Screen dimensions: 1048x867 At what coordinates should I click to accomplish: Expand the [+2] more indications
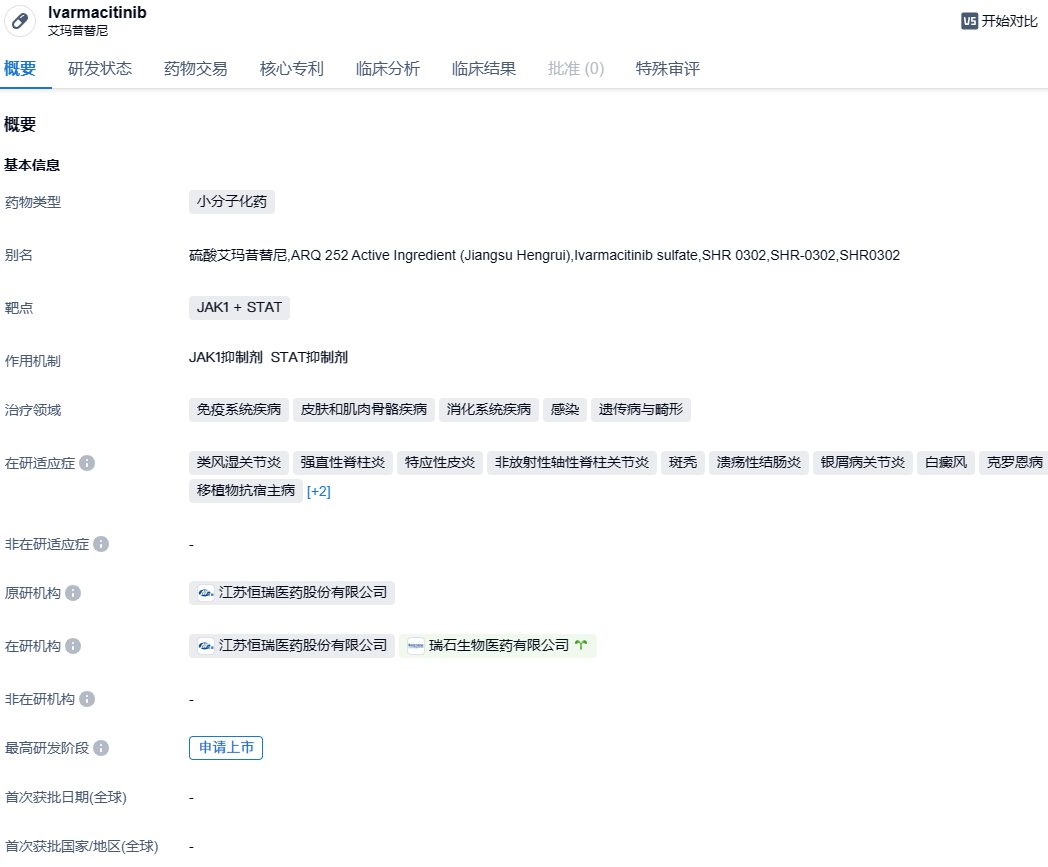pyautogui.click(x=318, y=491)
